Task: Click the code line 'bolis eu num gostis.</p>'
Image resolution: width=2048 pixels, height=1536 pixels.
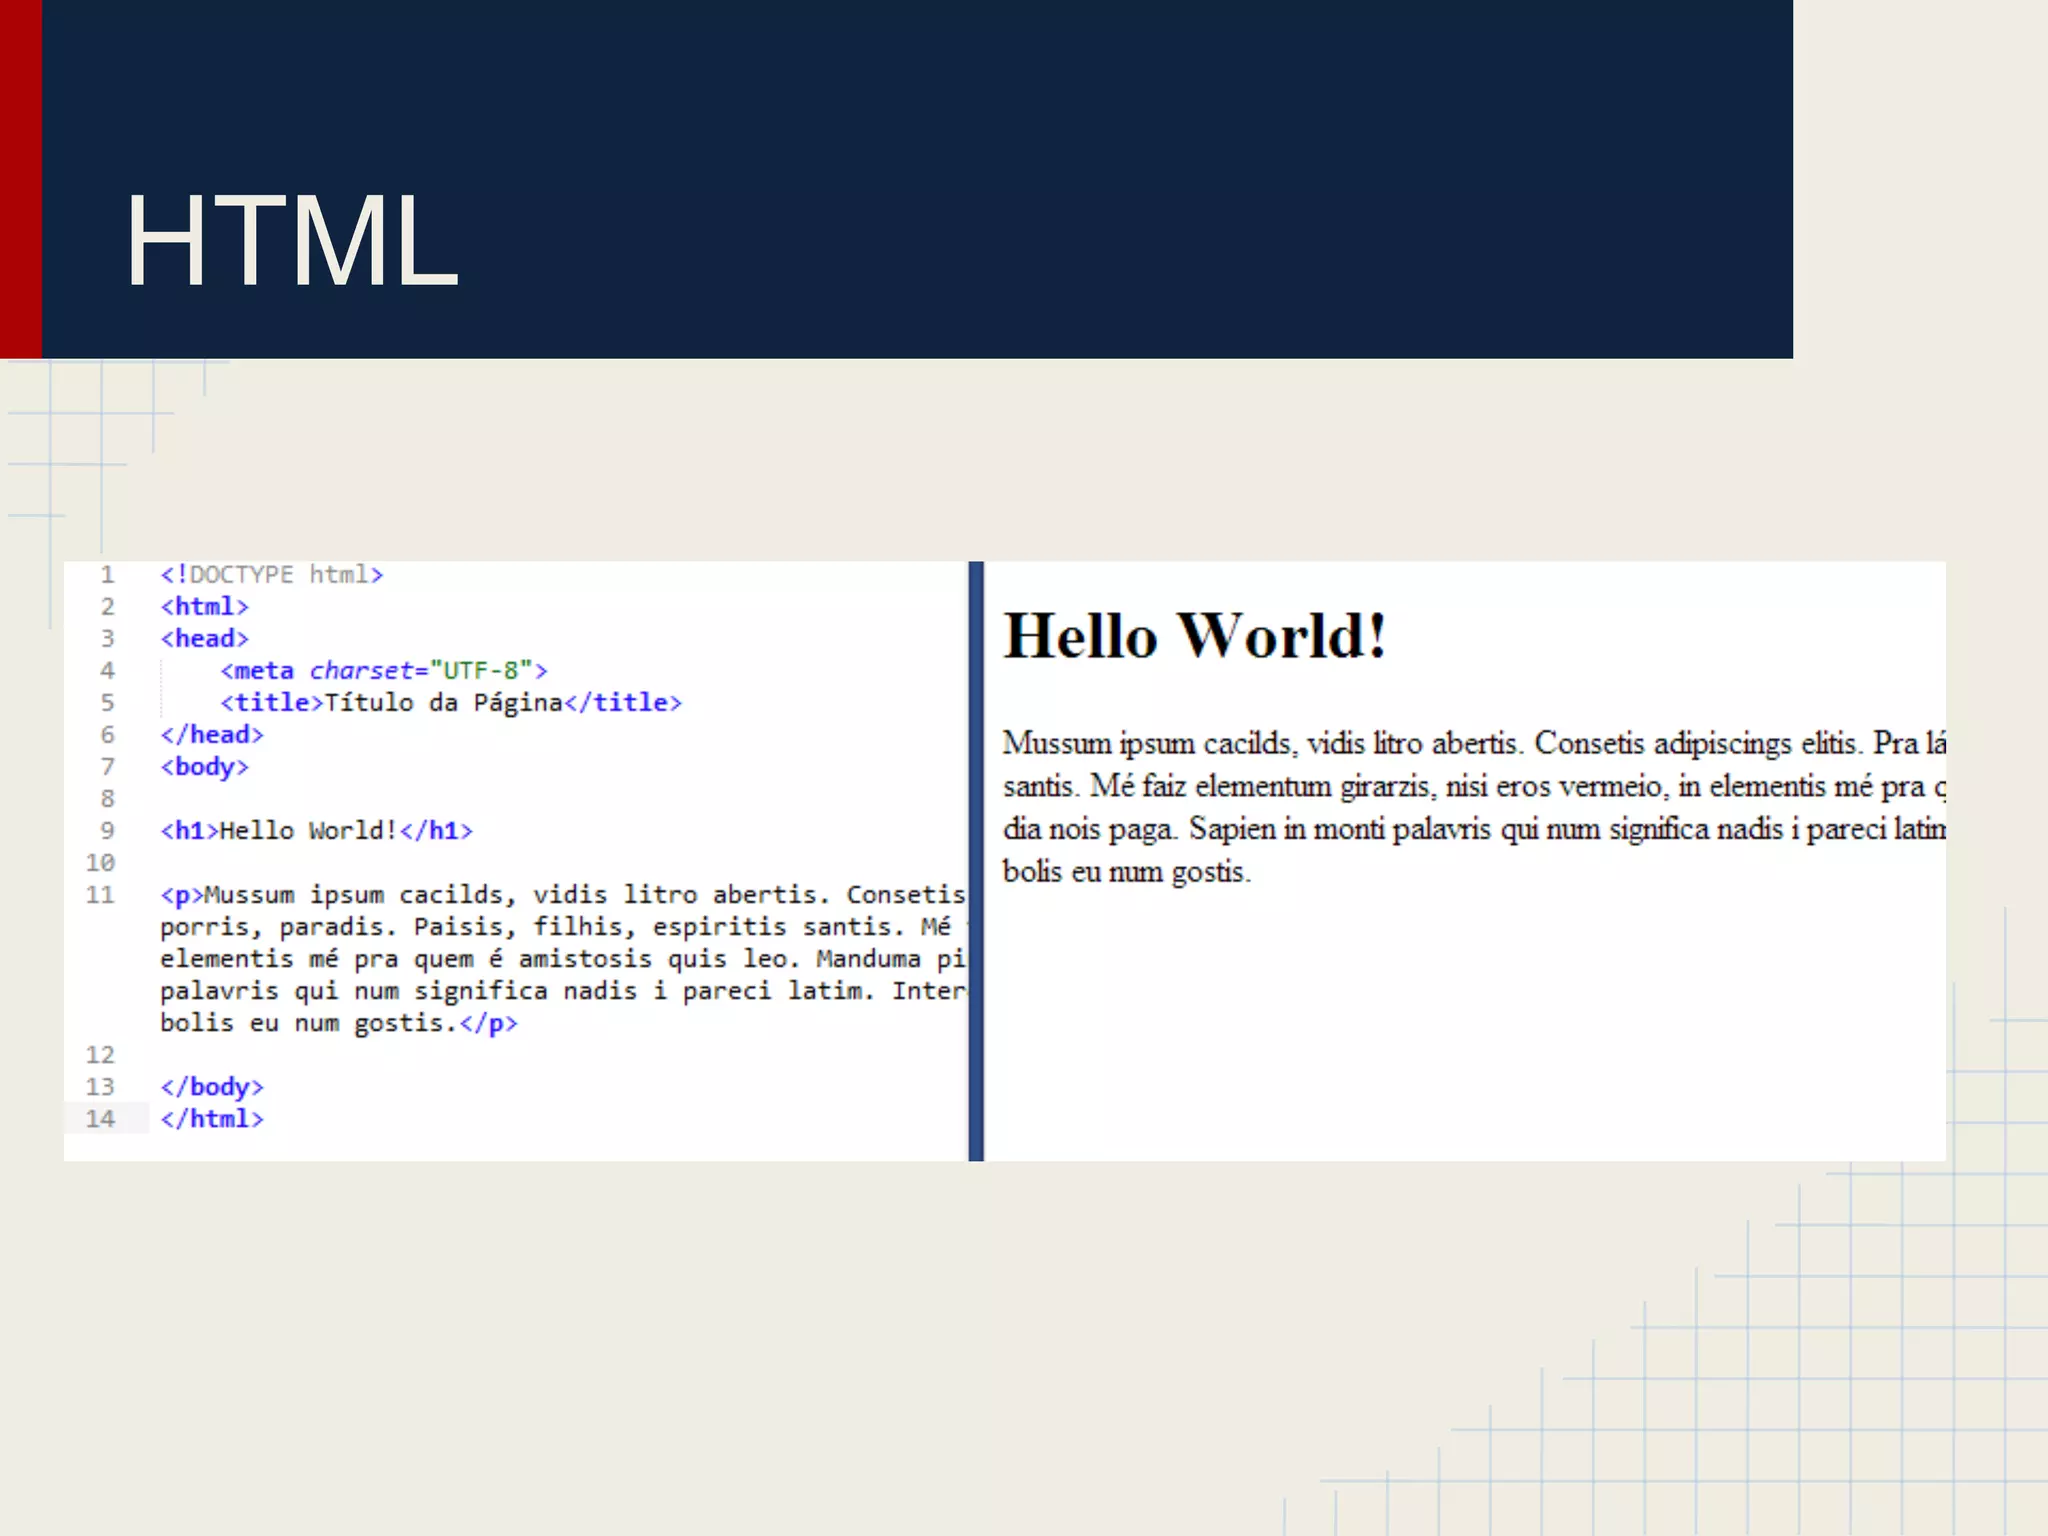Action: (339, 1023)
